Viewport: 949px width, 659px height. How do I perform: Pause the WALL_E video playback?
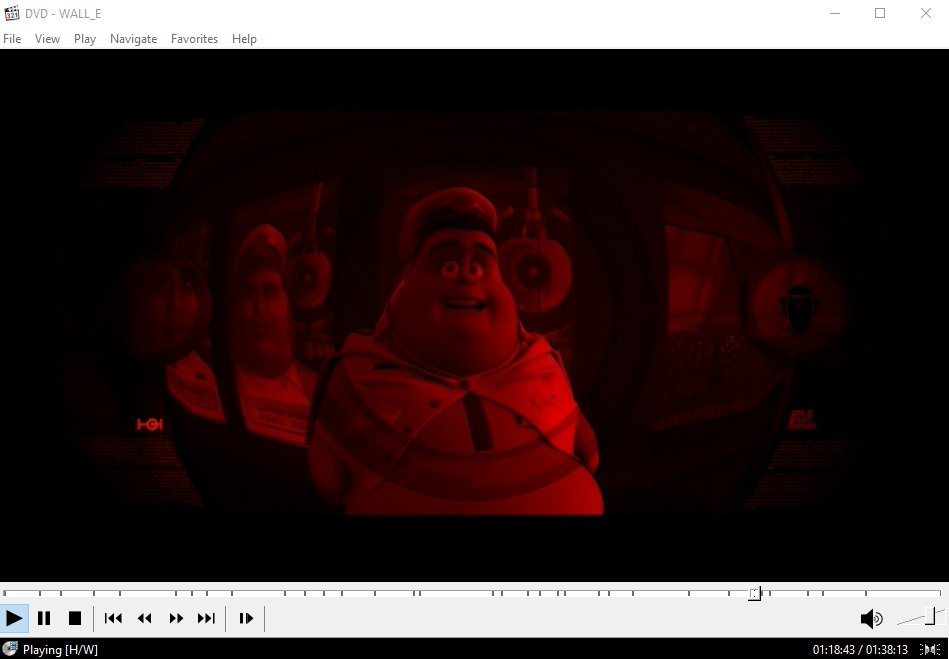click(x=44, y=618)
